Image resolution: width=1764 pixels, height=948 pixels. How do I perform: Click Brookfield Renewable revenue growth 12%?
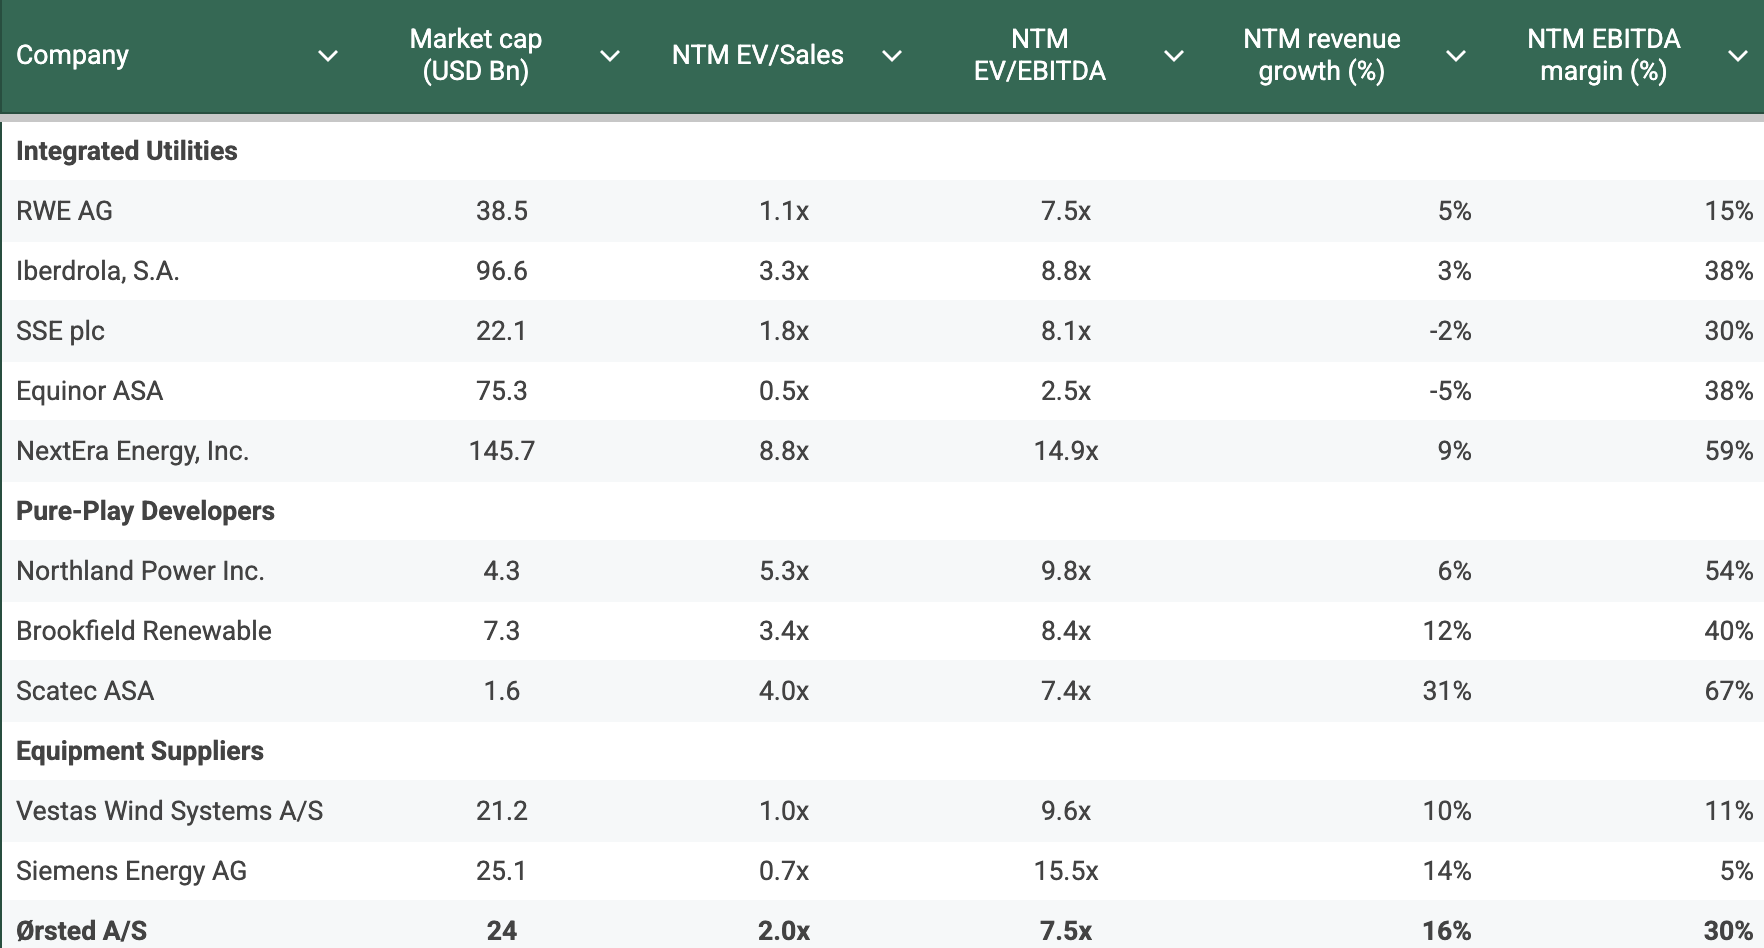[x=1447, y=631]
